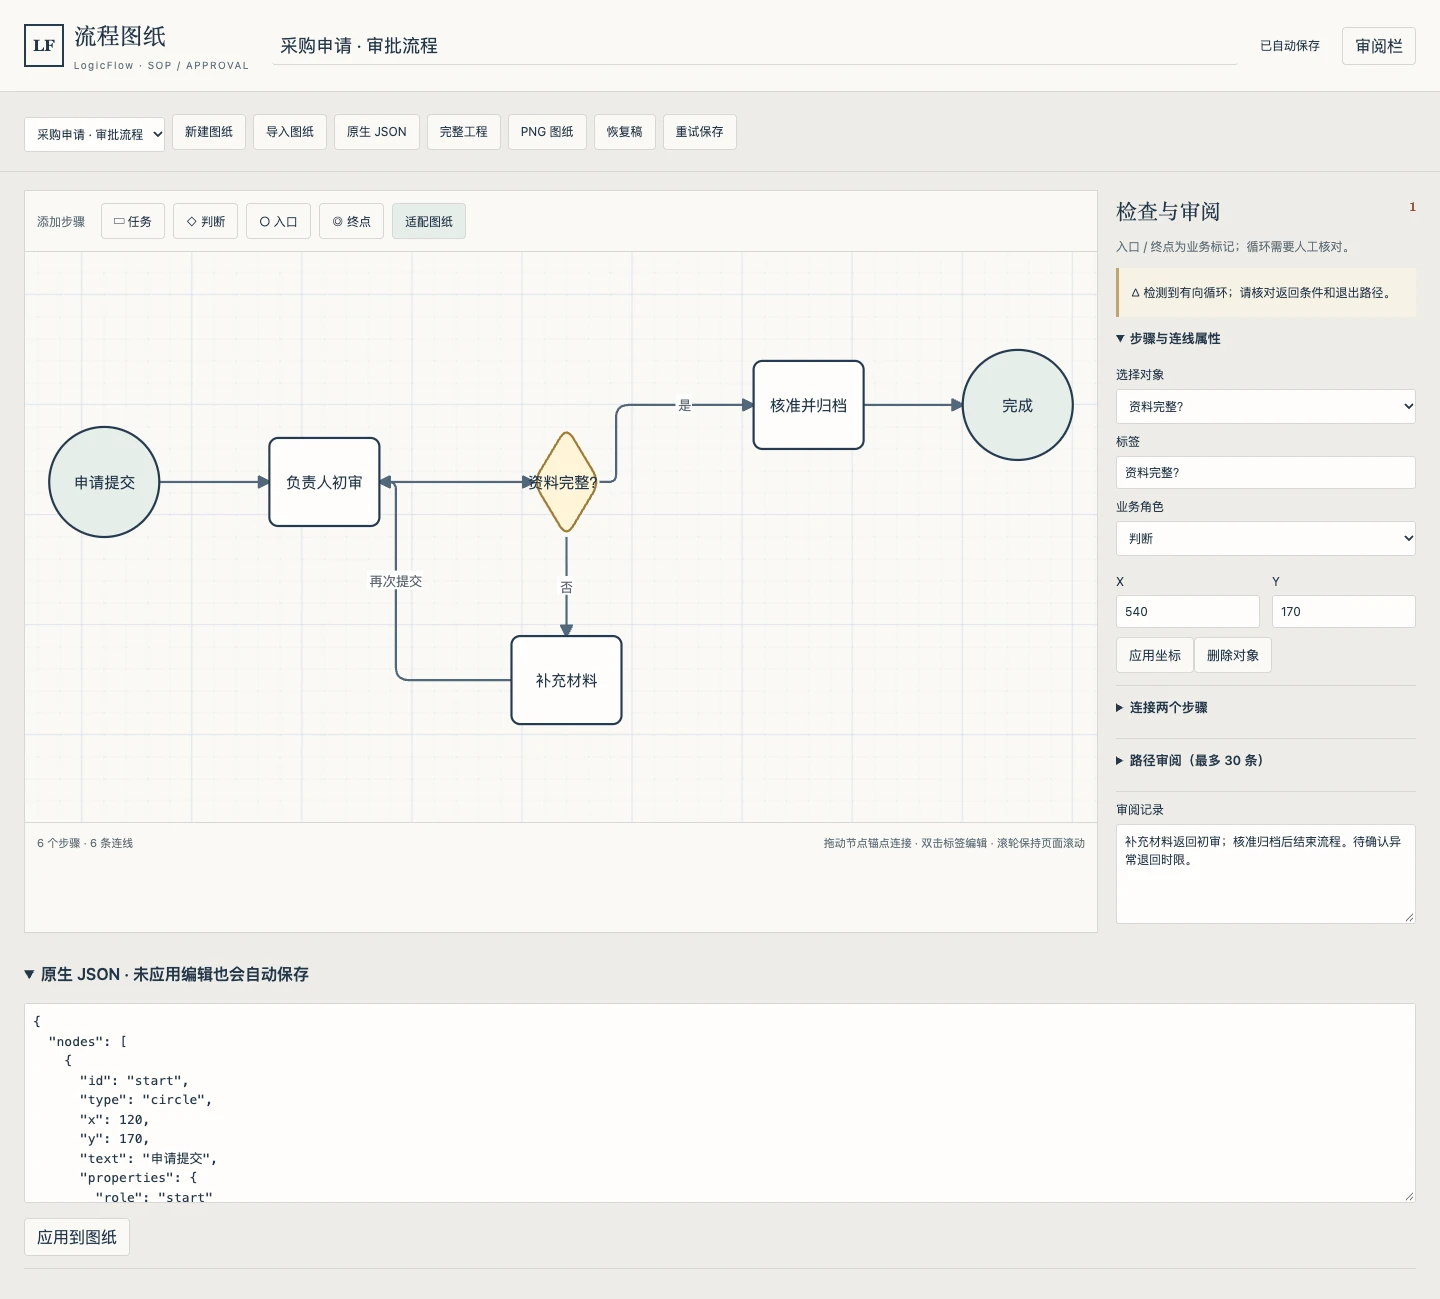Toggle the 审阅栏 panel button
1440x1299 pixels.
[1378, 46]
